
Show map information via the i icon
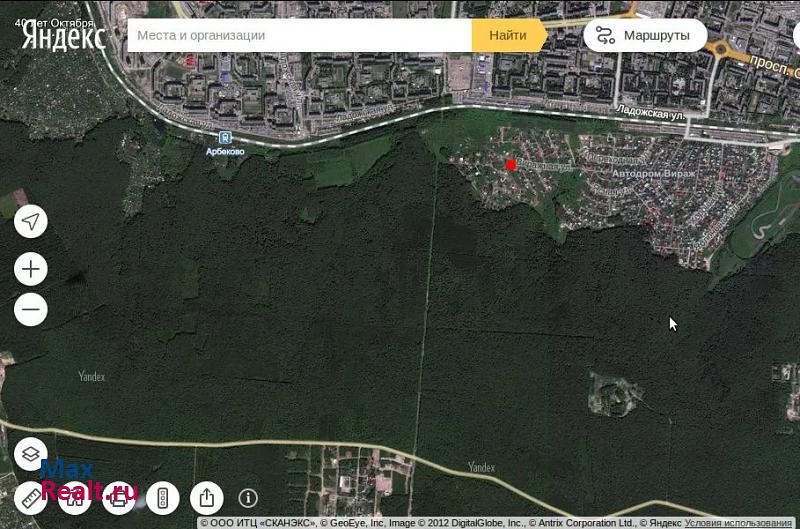click(x=248, y=497)
